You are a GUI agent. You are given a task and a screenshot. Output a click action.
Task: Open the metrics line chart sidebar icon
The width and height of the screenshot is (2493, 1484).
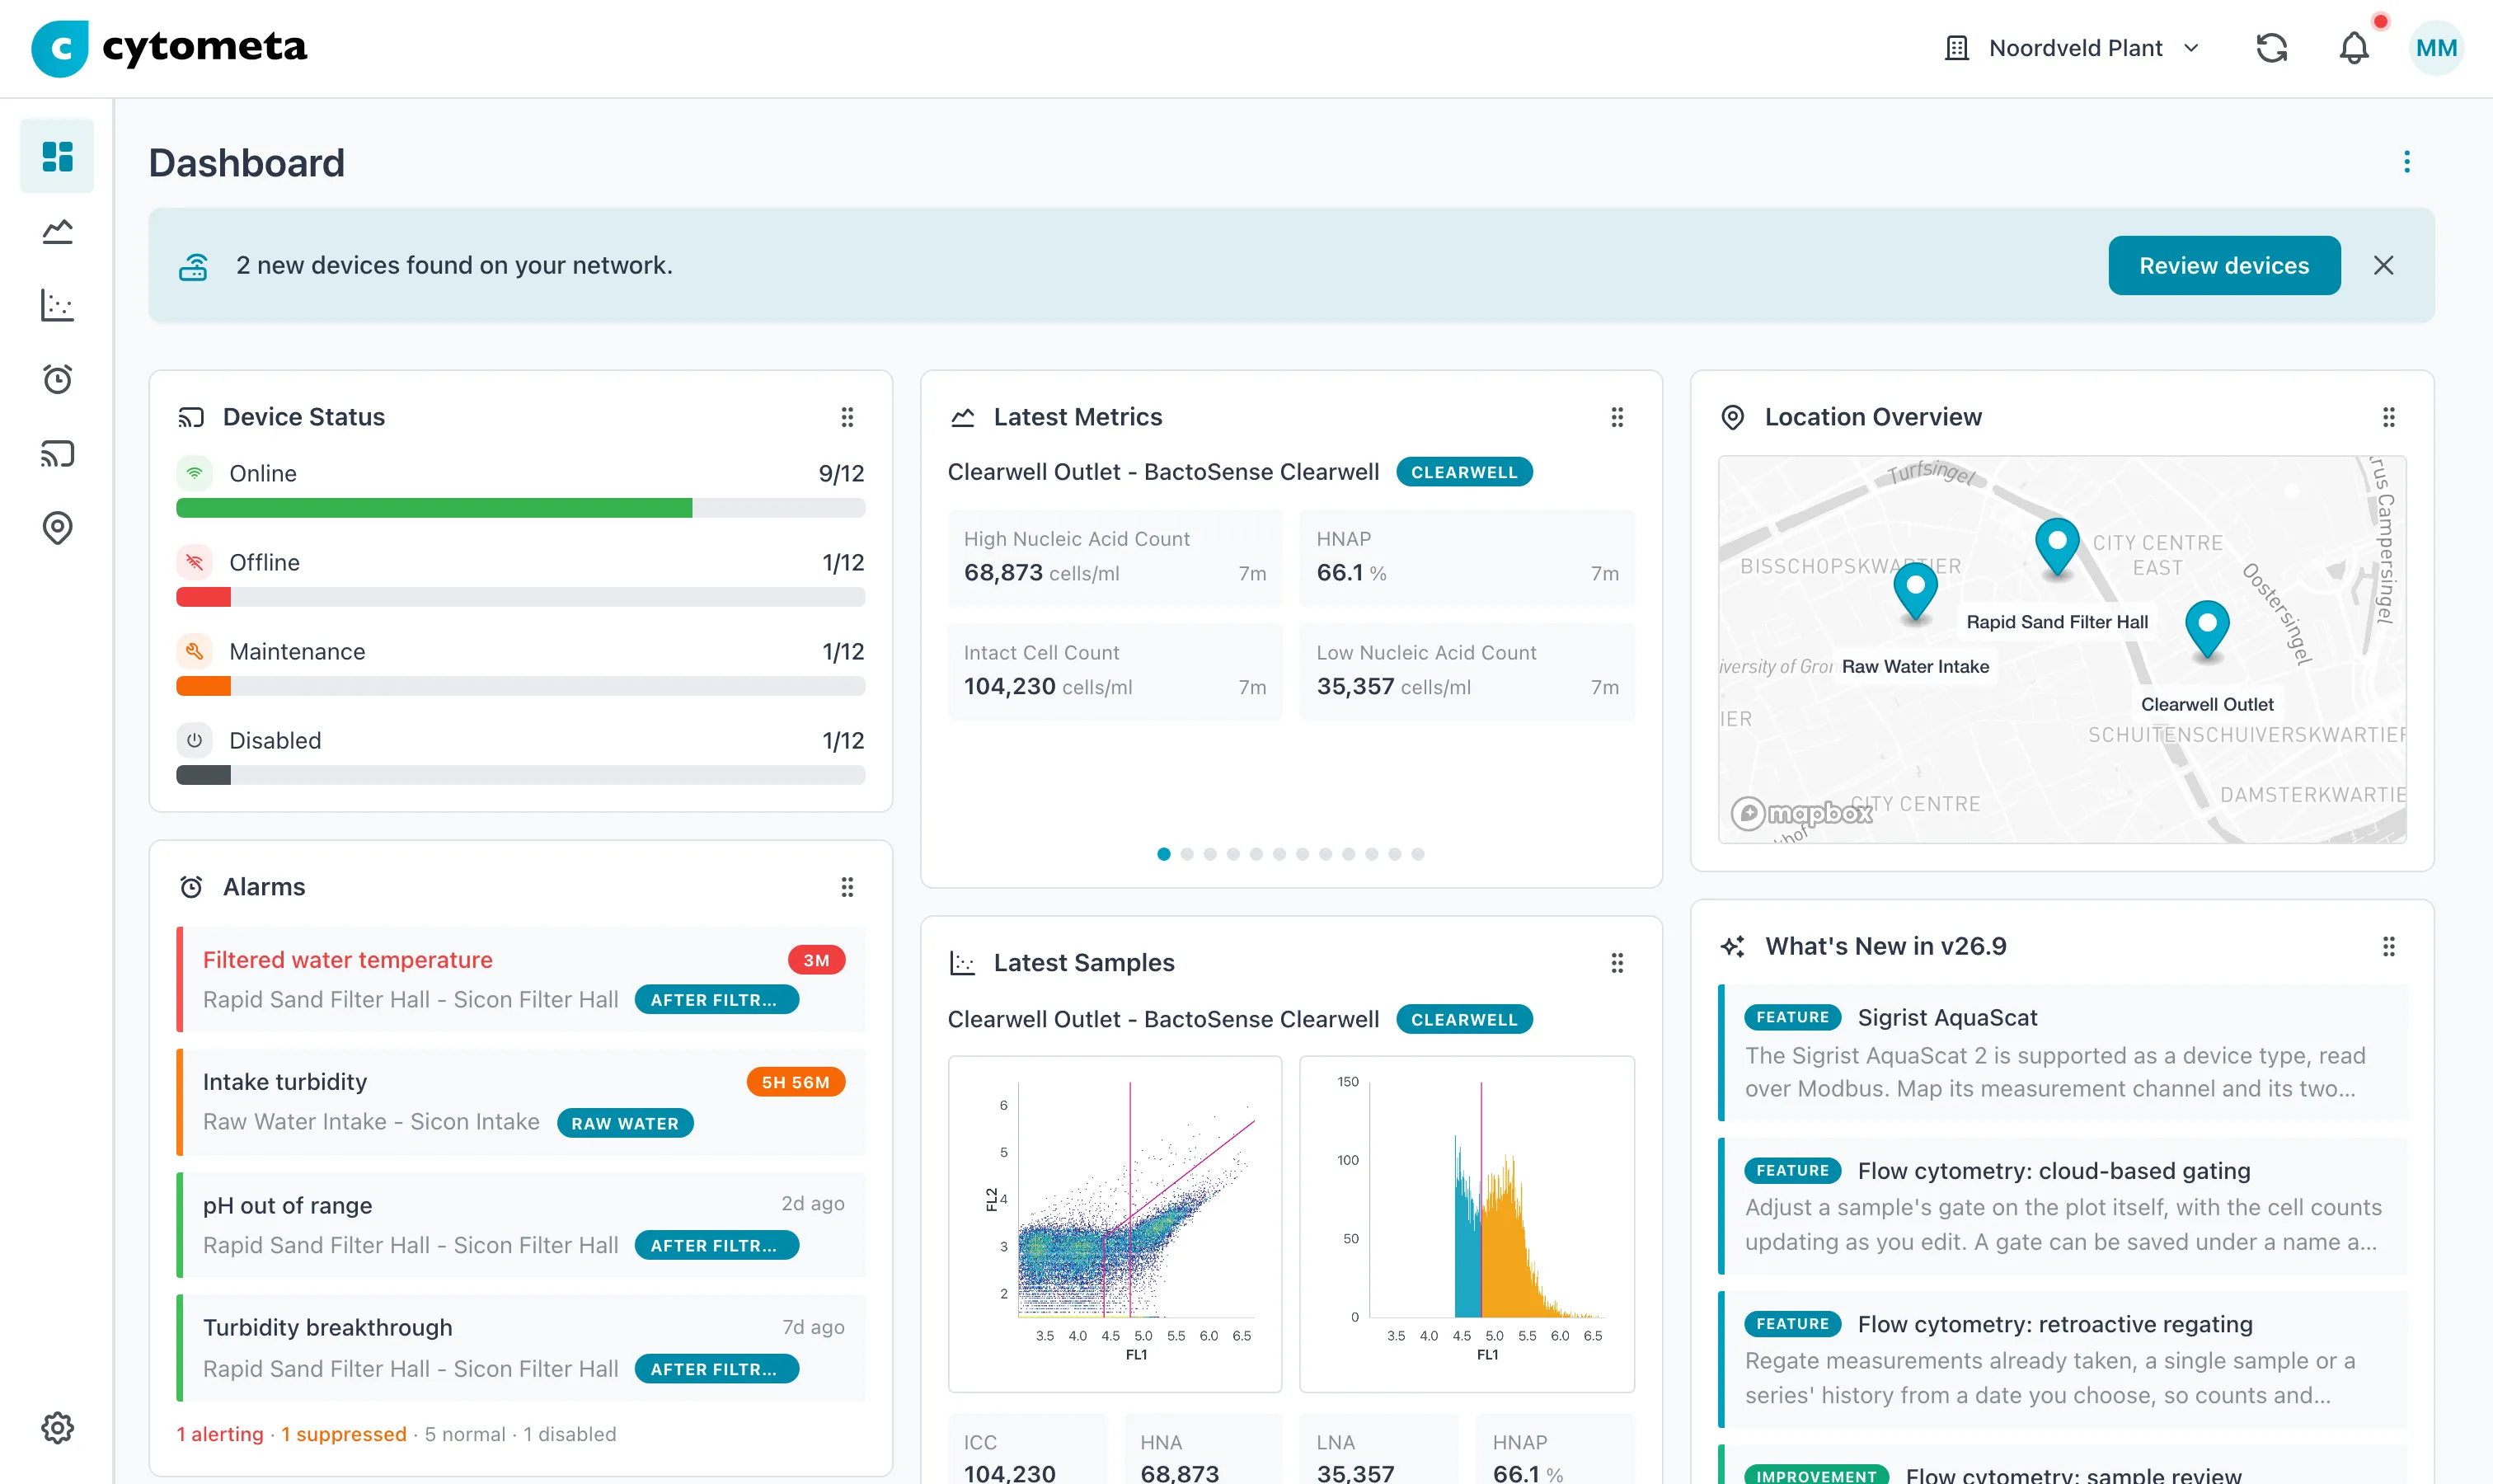[x=57, y=231]
